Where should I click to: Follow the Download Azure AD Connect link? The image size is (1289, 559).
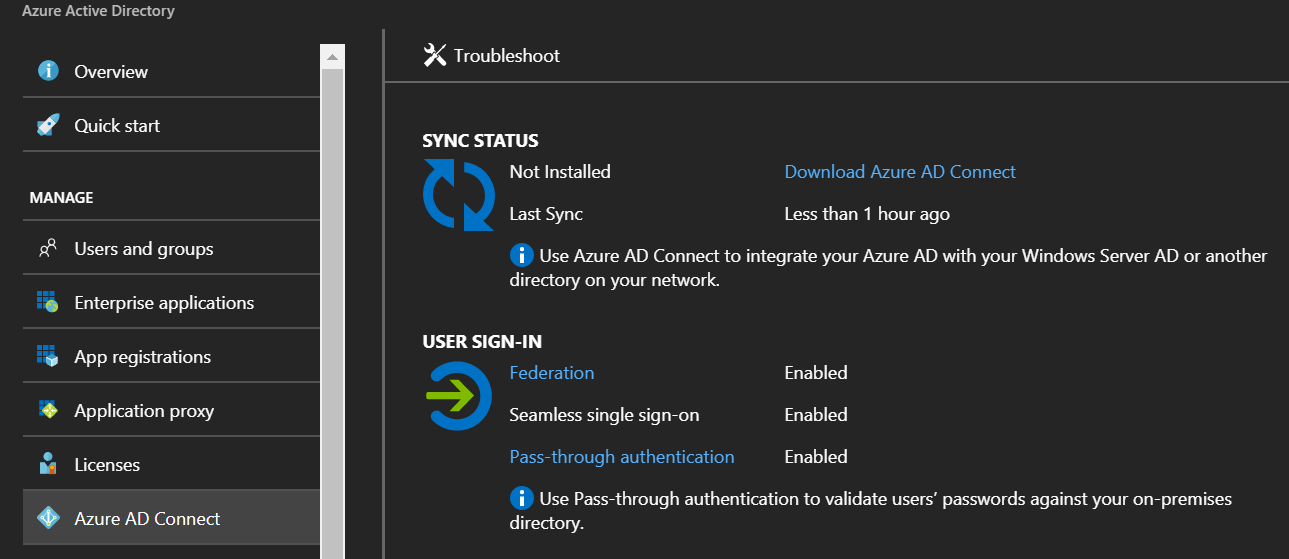(x=900, y=172)
